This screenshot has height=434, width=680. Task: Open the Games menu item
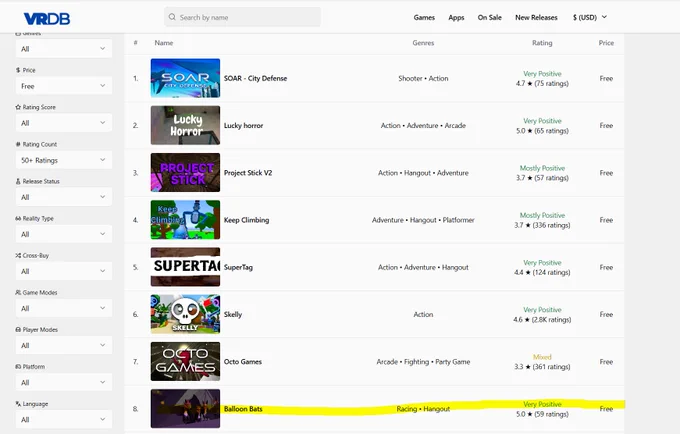pyautogui.click(x=424, y=17)
